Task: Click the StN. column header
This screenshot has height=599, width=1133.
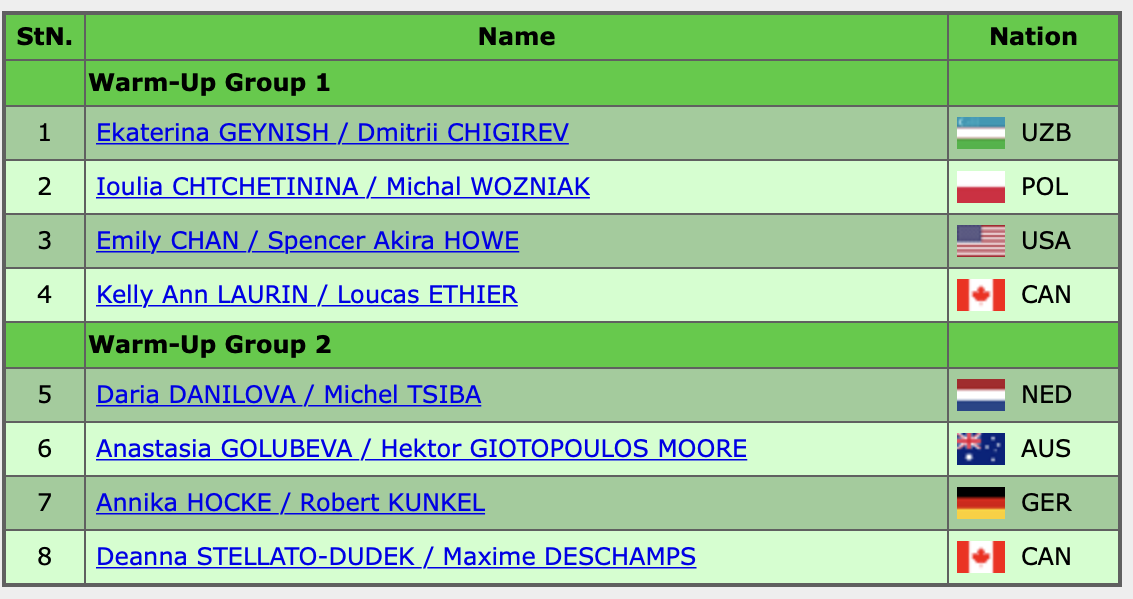Action: (45, 37)
